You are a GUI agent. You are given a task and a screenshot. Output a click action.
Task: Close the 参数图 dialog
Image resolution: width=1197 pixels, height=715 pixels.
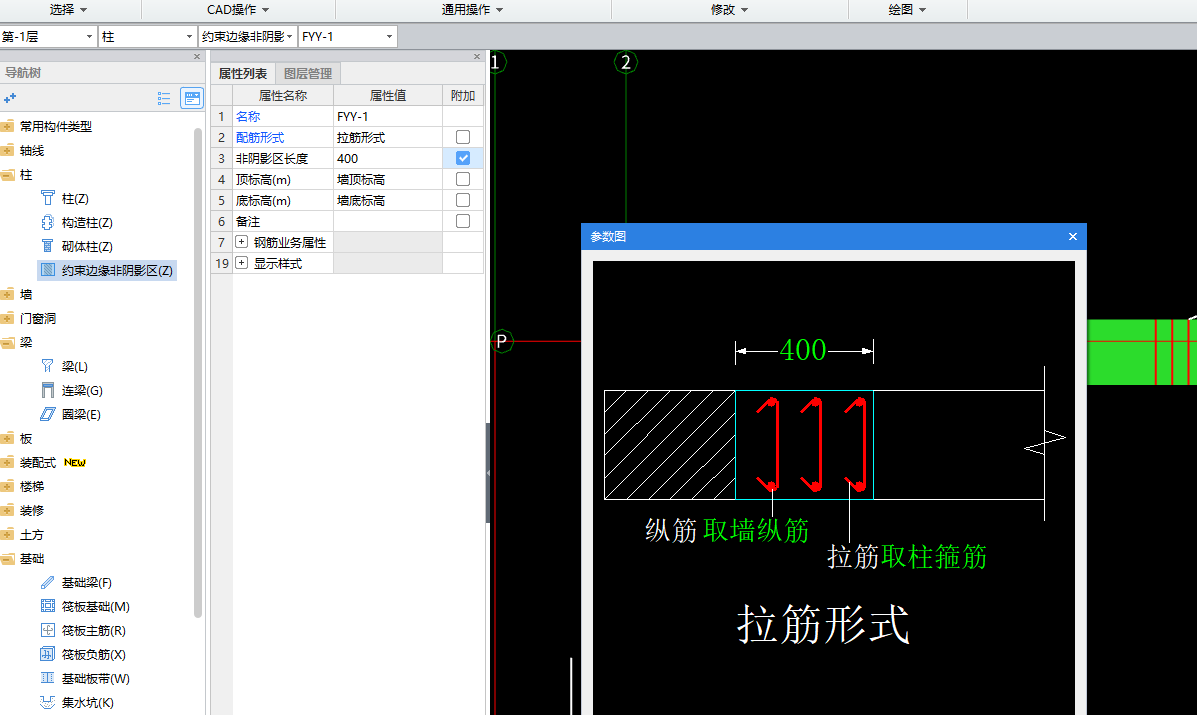click(1073, 237)
